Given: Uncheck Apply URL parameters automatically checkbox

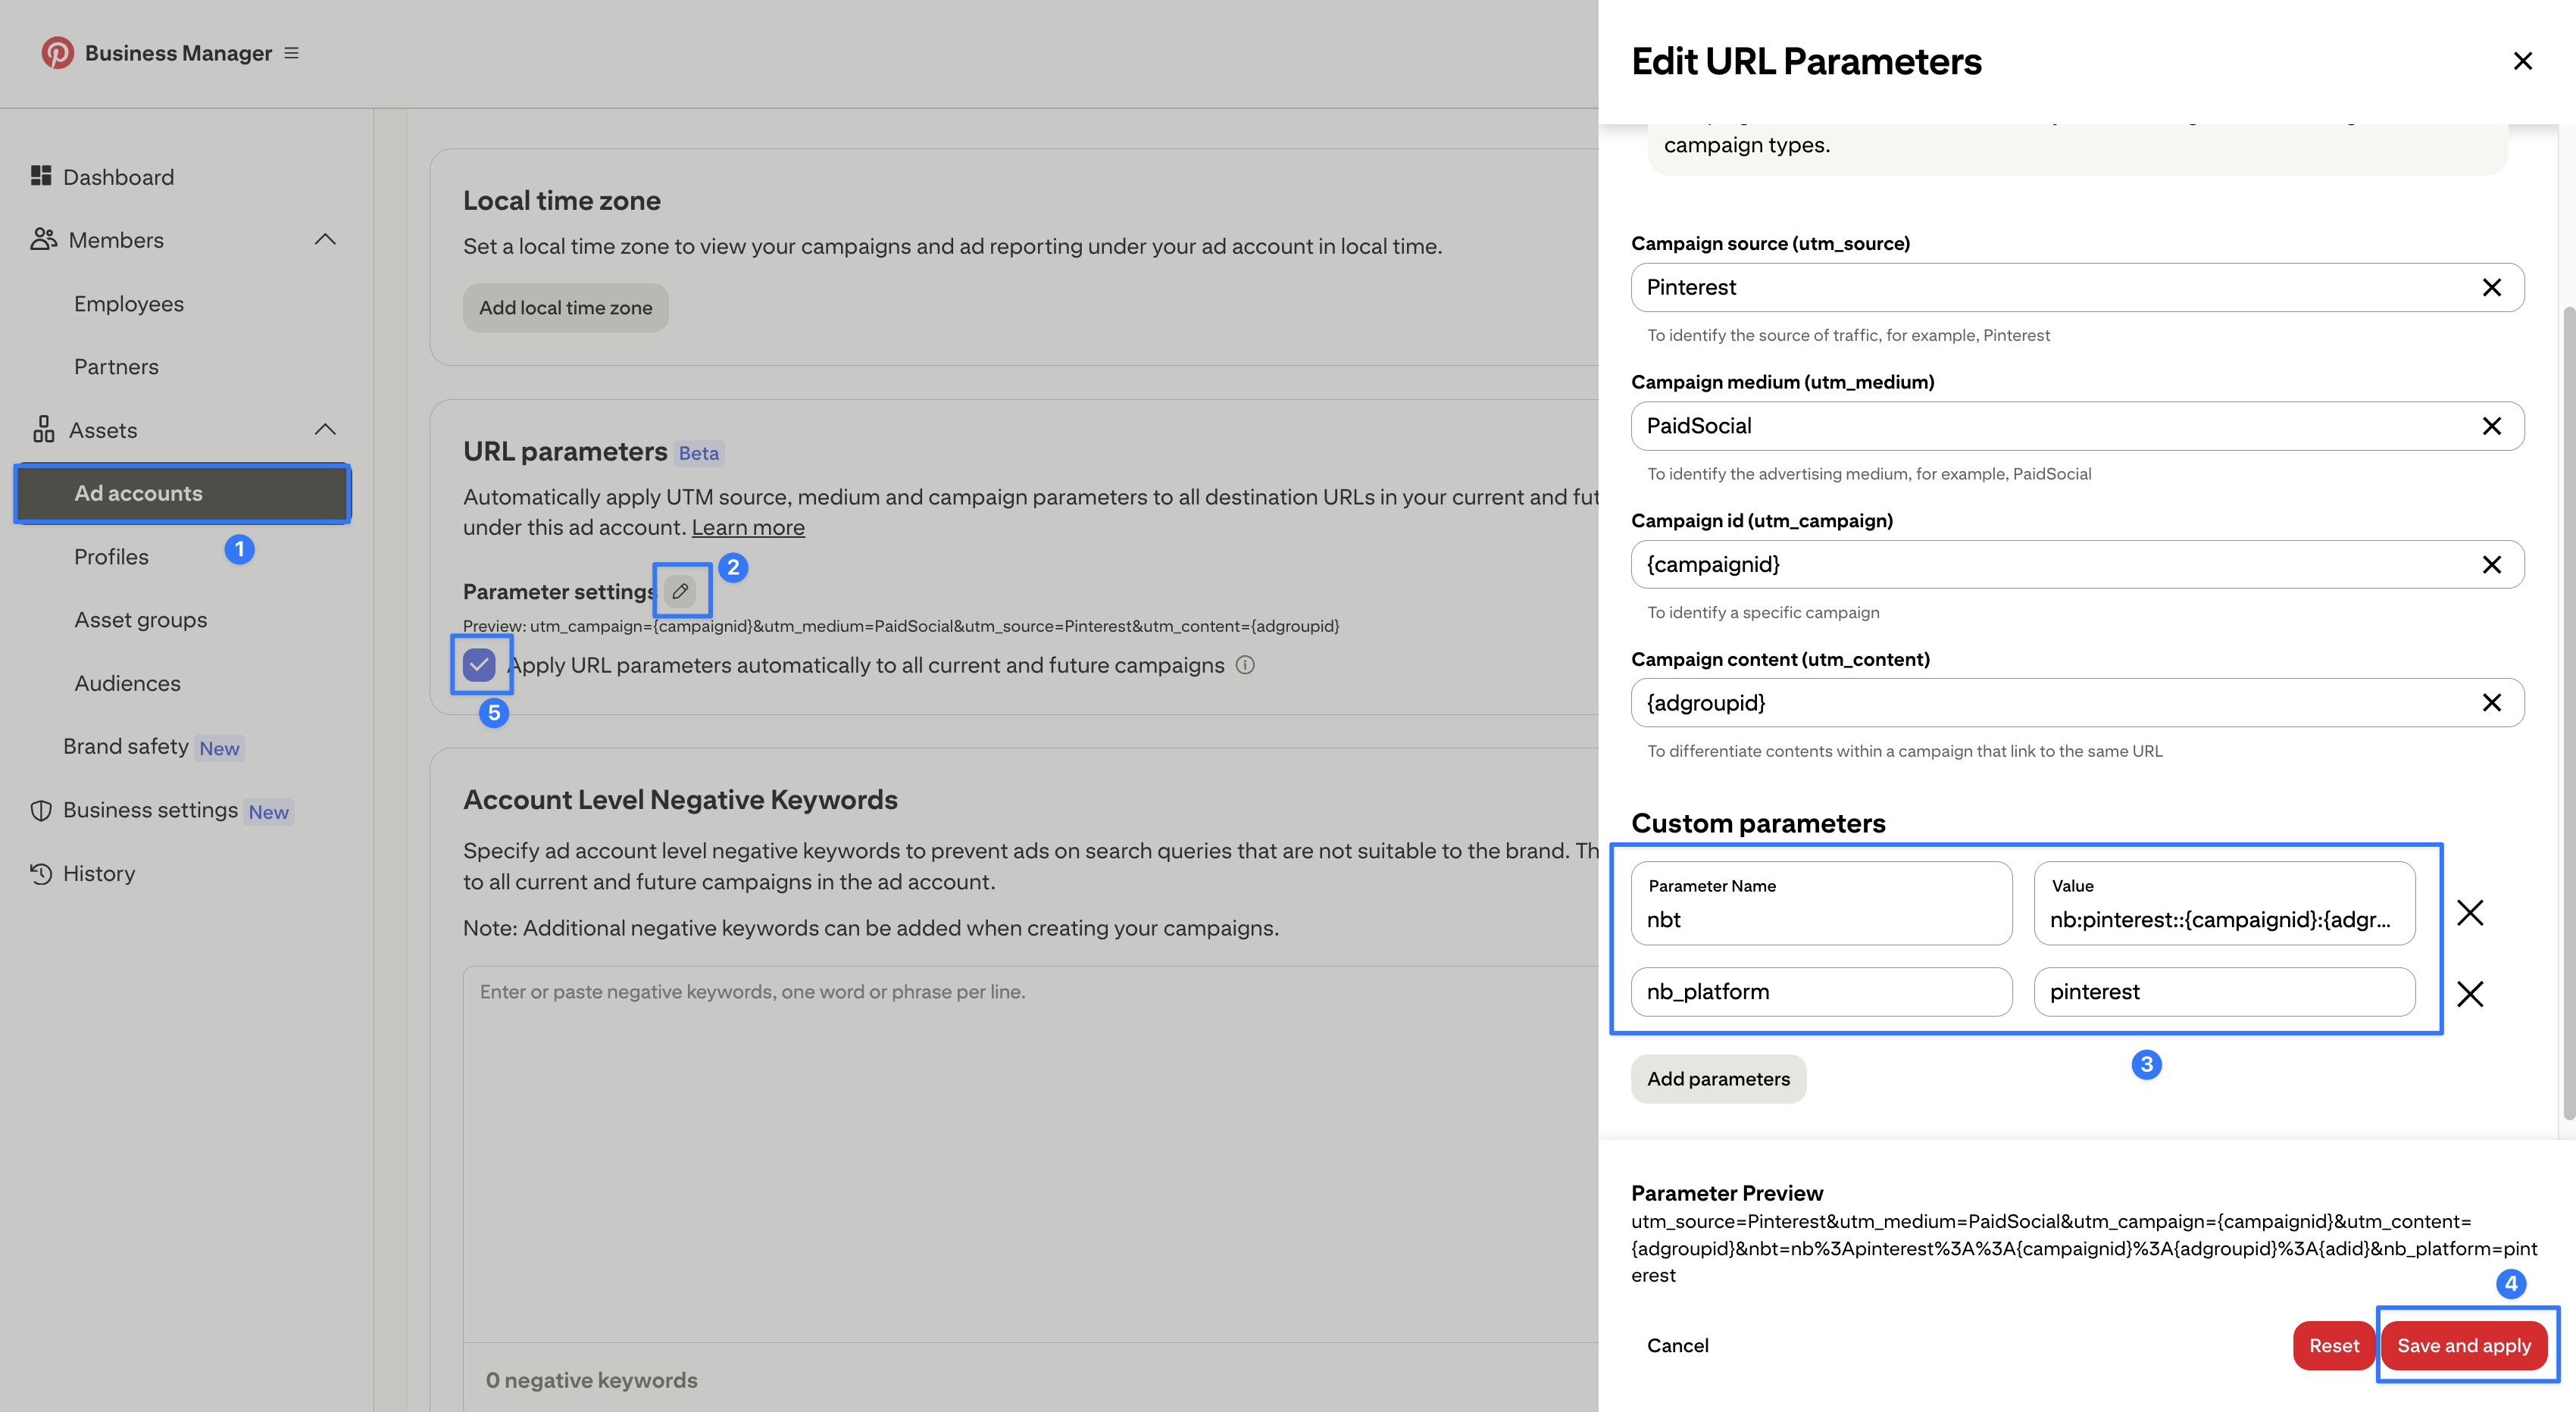Looking at the screenshot, I should pos(480,665).
